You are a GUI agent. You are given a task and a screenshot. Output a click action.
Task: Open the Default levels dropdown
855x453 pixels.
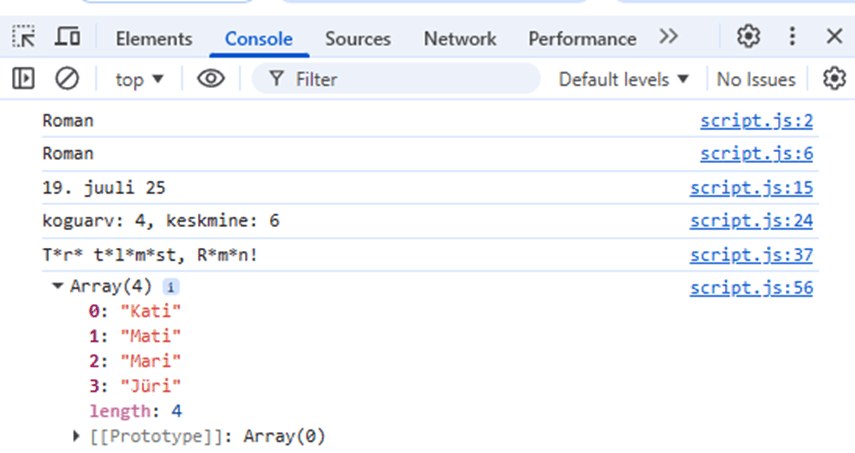pos(624,79)
